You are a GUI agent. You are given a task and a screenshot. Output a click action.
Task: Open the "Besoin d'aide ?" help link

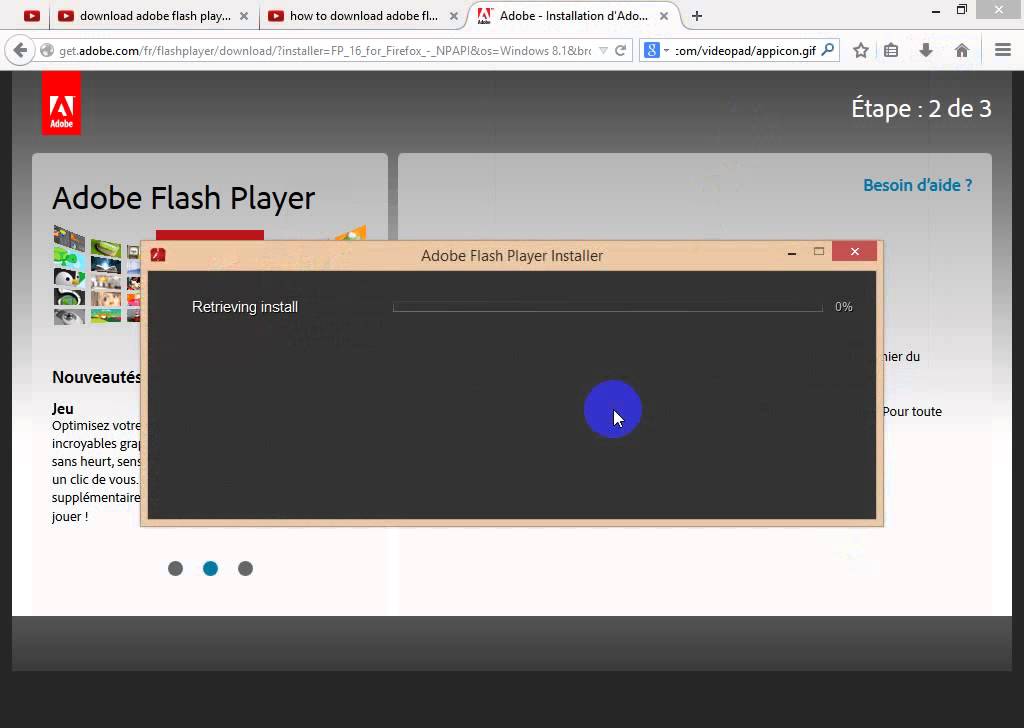pos(918,185)
